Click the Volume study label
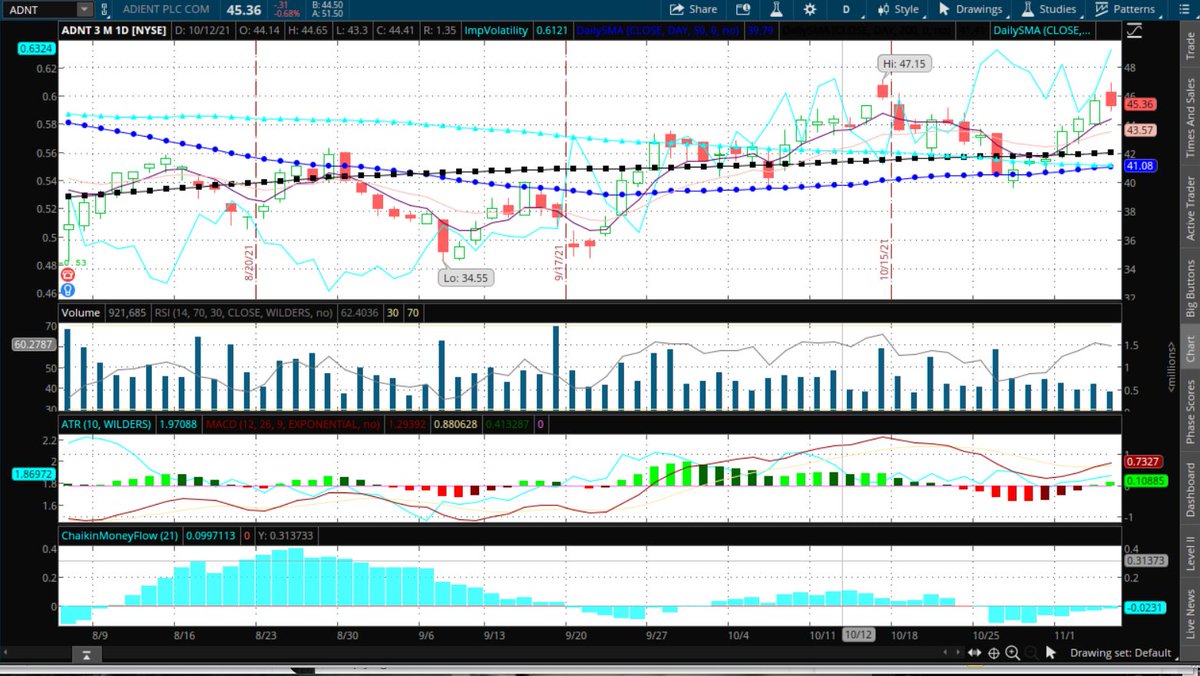The width and height of the screenshot is (1200, 676). (x=81, y=312)
